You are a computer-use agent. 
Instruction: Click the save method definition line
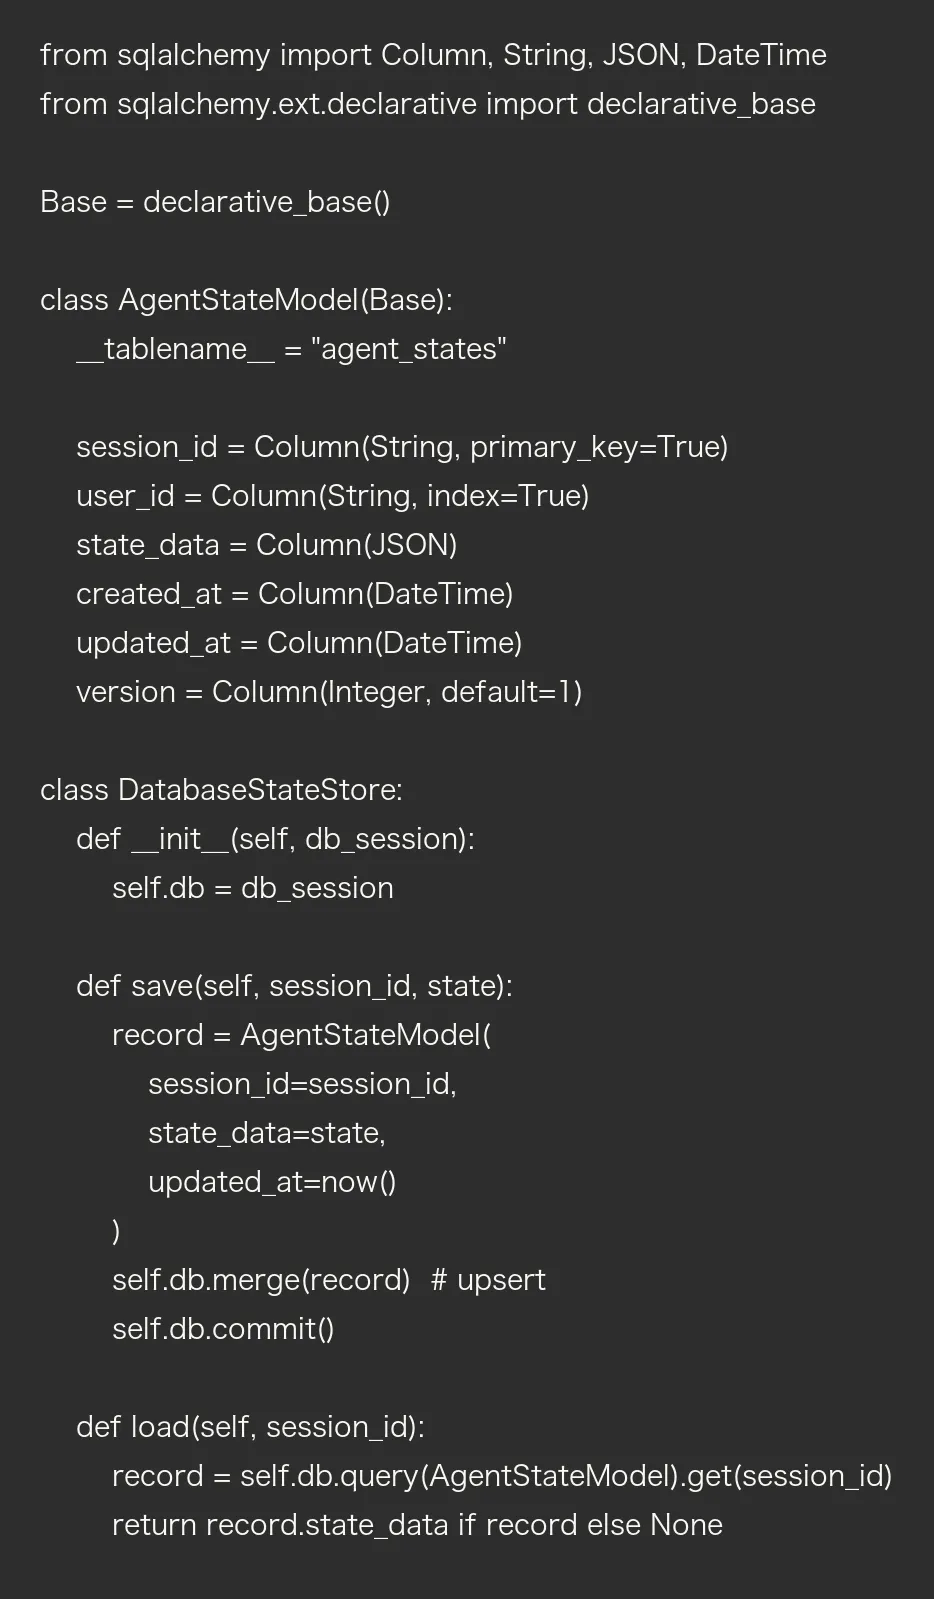pyautogui.click(x=294, y=986)
